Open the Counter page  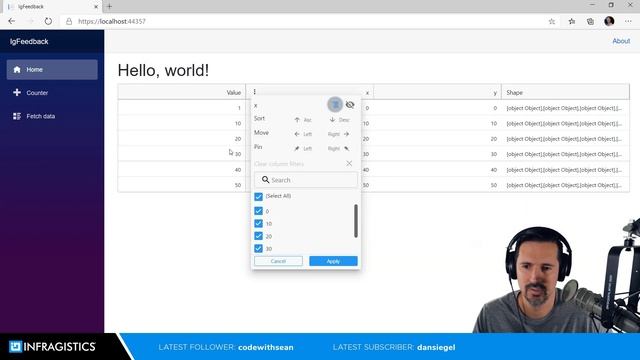[52, 93]
